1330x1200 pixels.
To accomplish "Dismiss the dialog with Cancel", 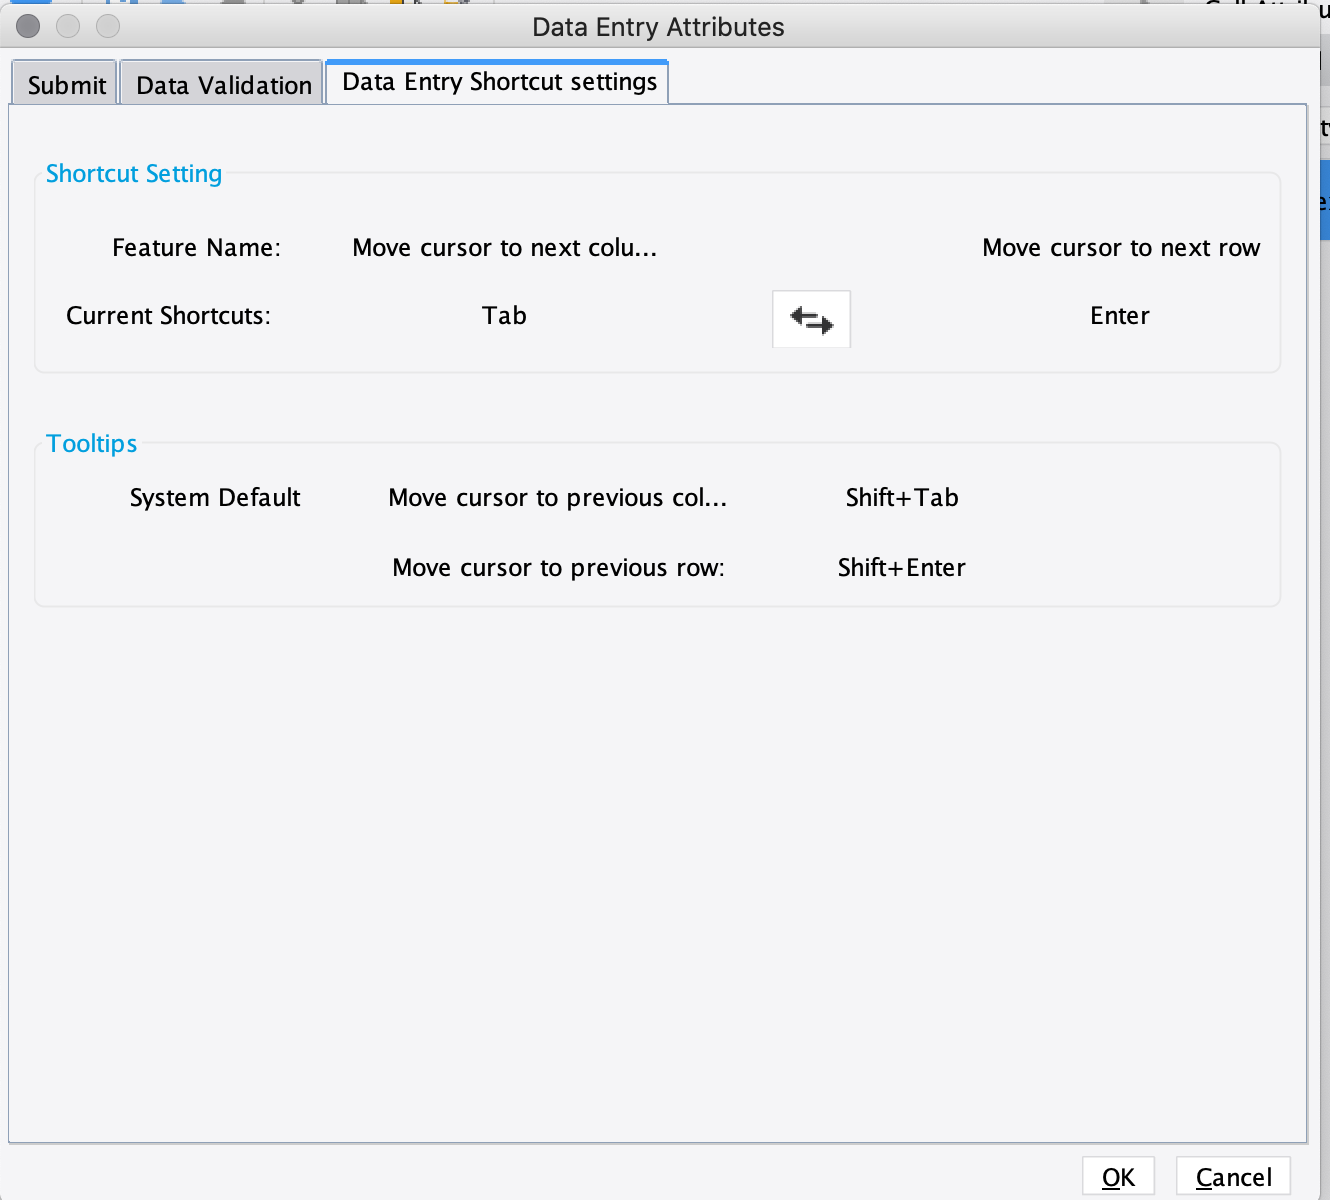I will tap(1232, 1176).
